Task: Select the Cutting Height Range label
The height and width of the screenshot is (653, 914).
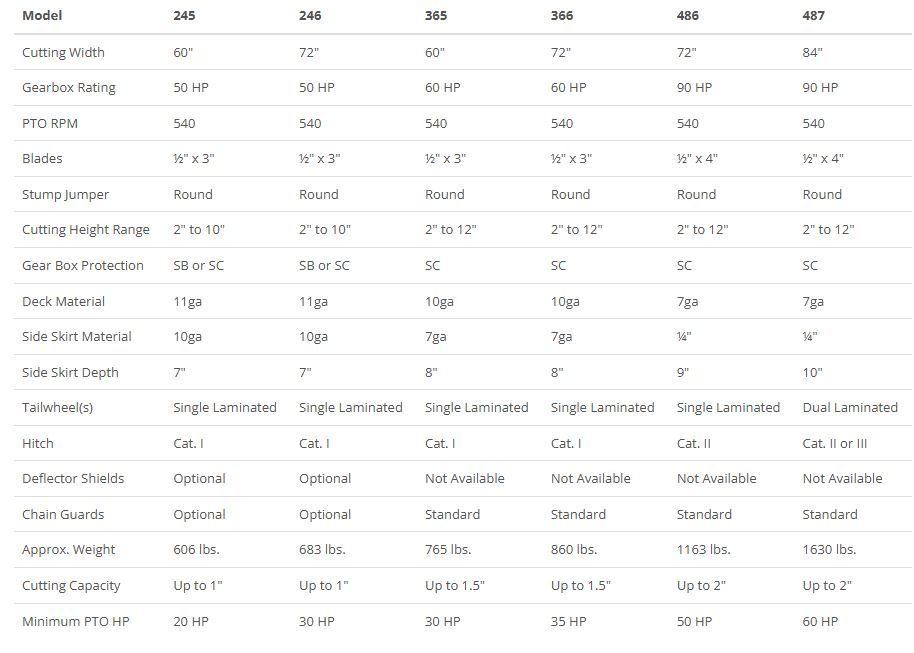Action: point(86,230)
